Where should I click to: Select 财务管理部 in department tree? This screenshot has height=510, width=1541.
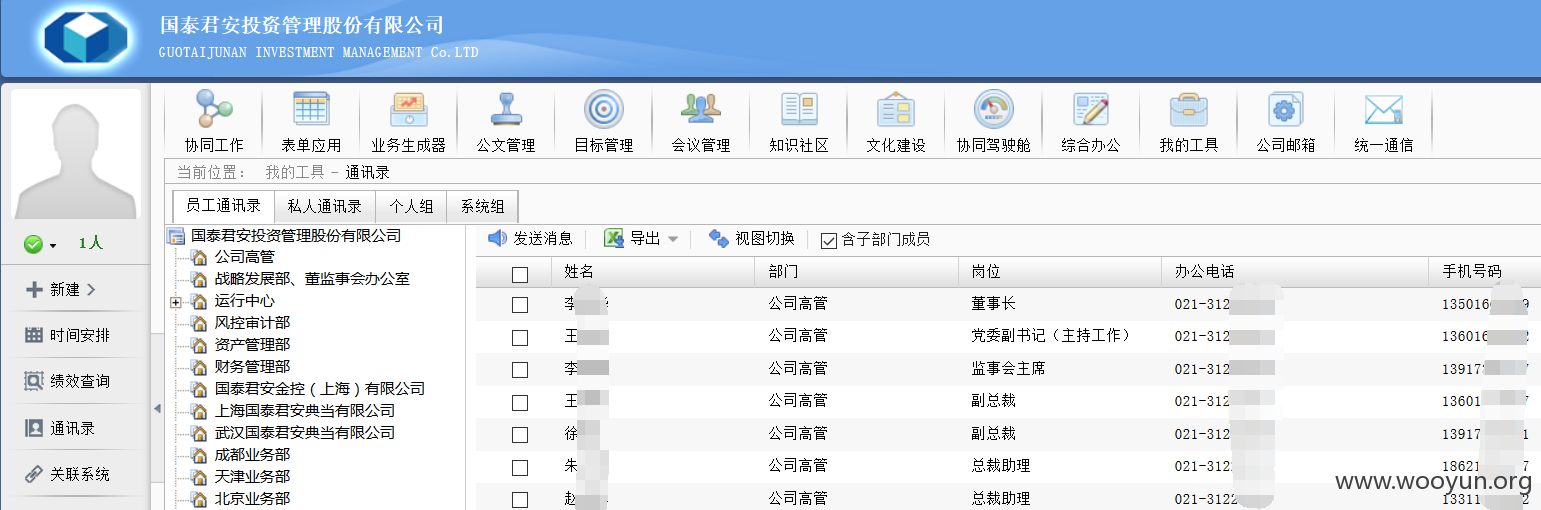252,366
